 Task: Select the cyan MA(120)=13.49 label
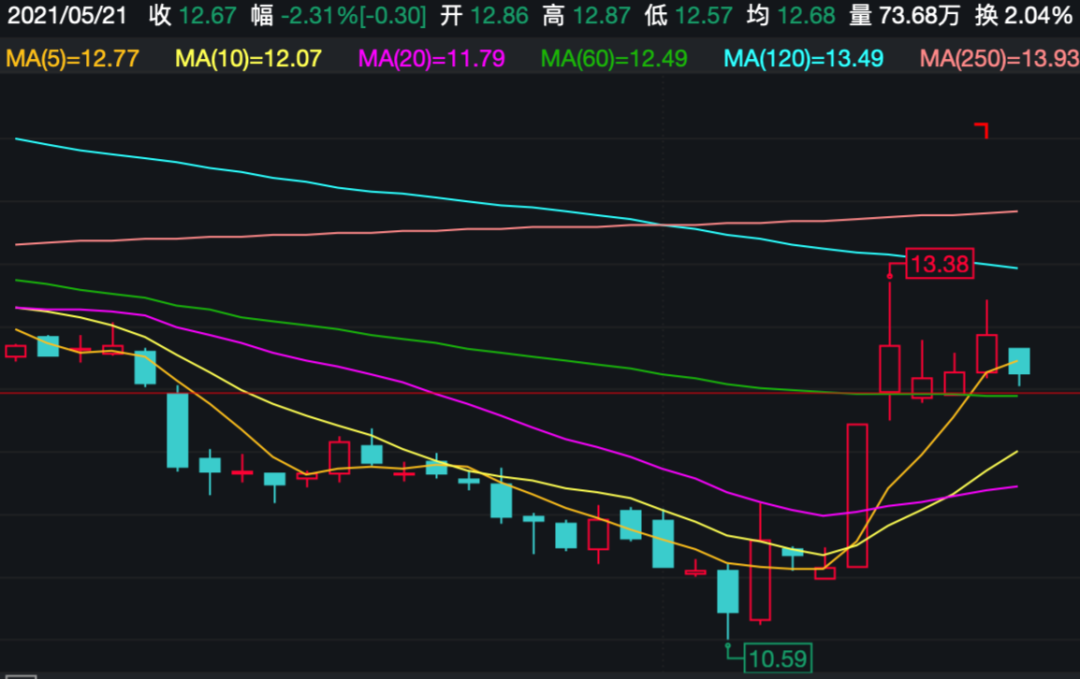[x=803, y=59]
